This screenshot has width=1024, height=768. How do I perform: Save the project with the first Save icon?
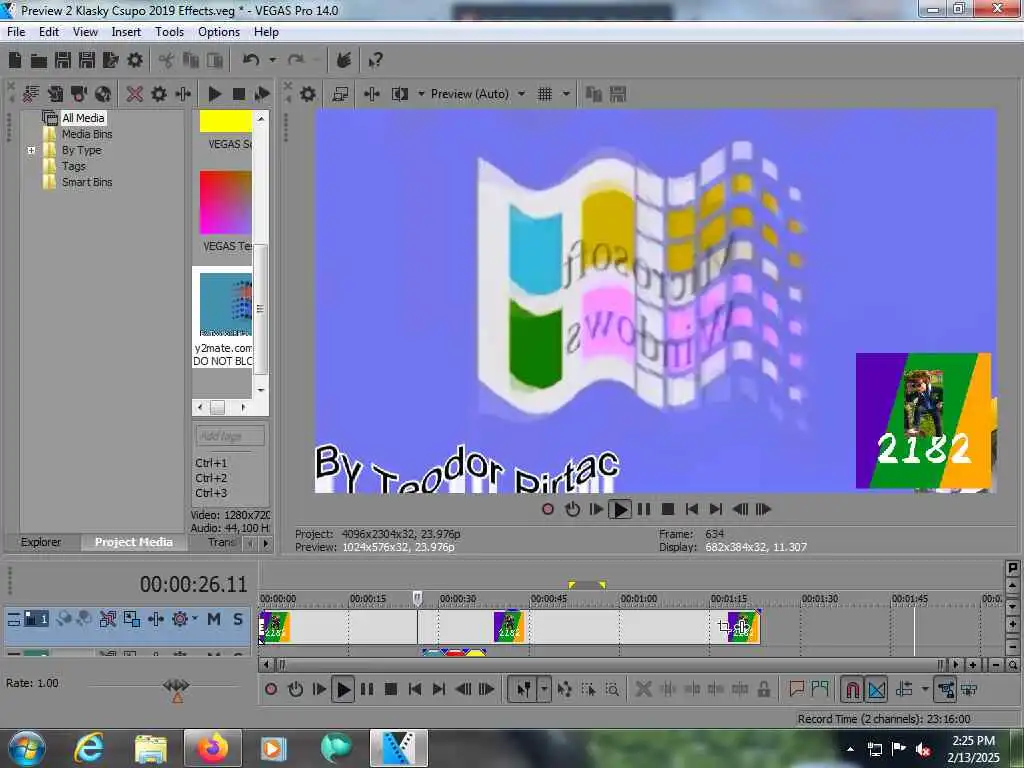(63, 61)
